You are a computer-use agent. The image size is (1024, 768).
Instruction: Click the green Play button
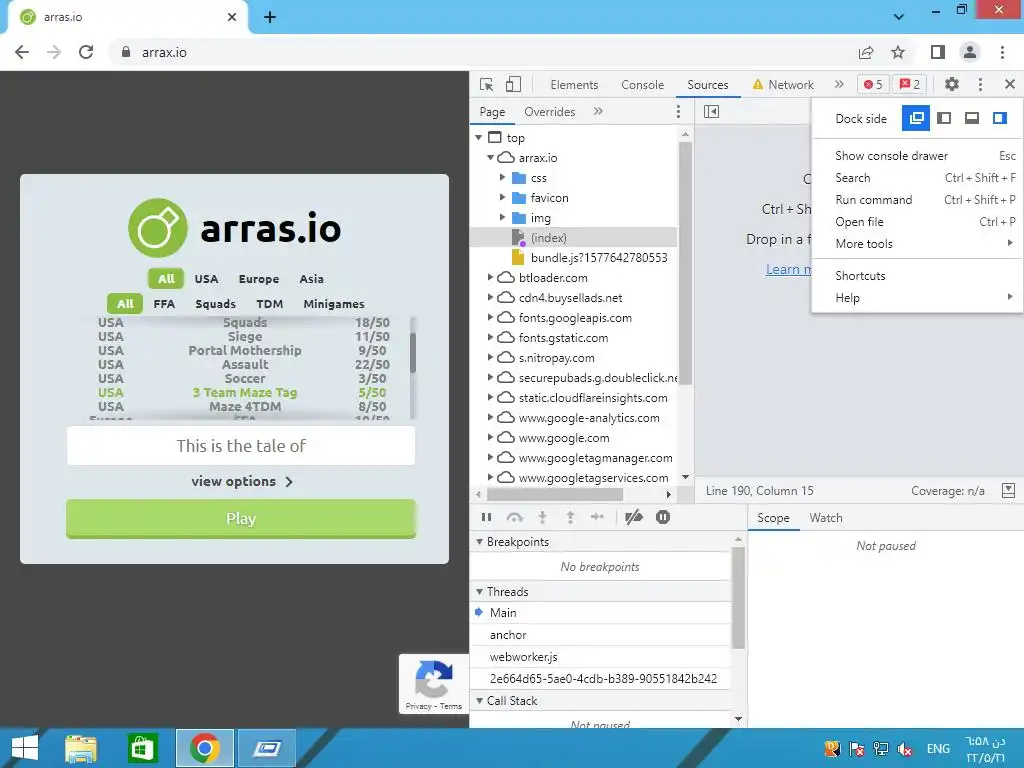coord(241,519)
